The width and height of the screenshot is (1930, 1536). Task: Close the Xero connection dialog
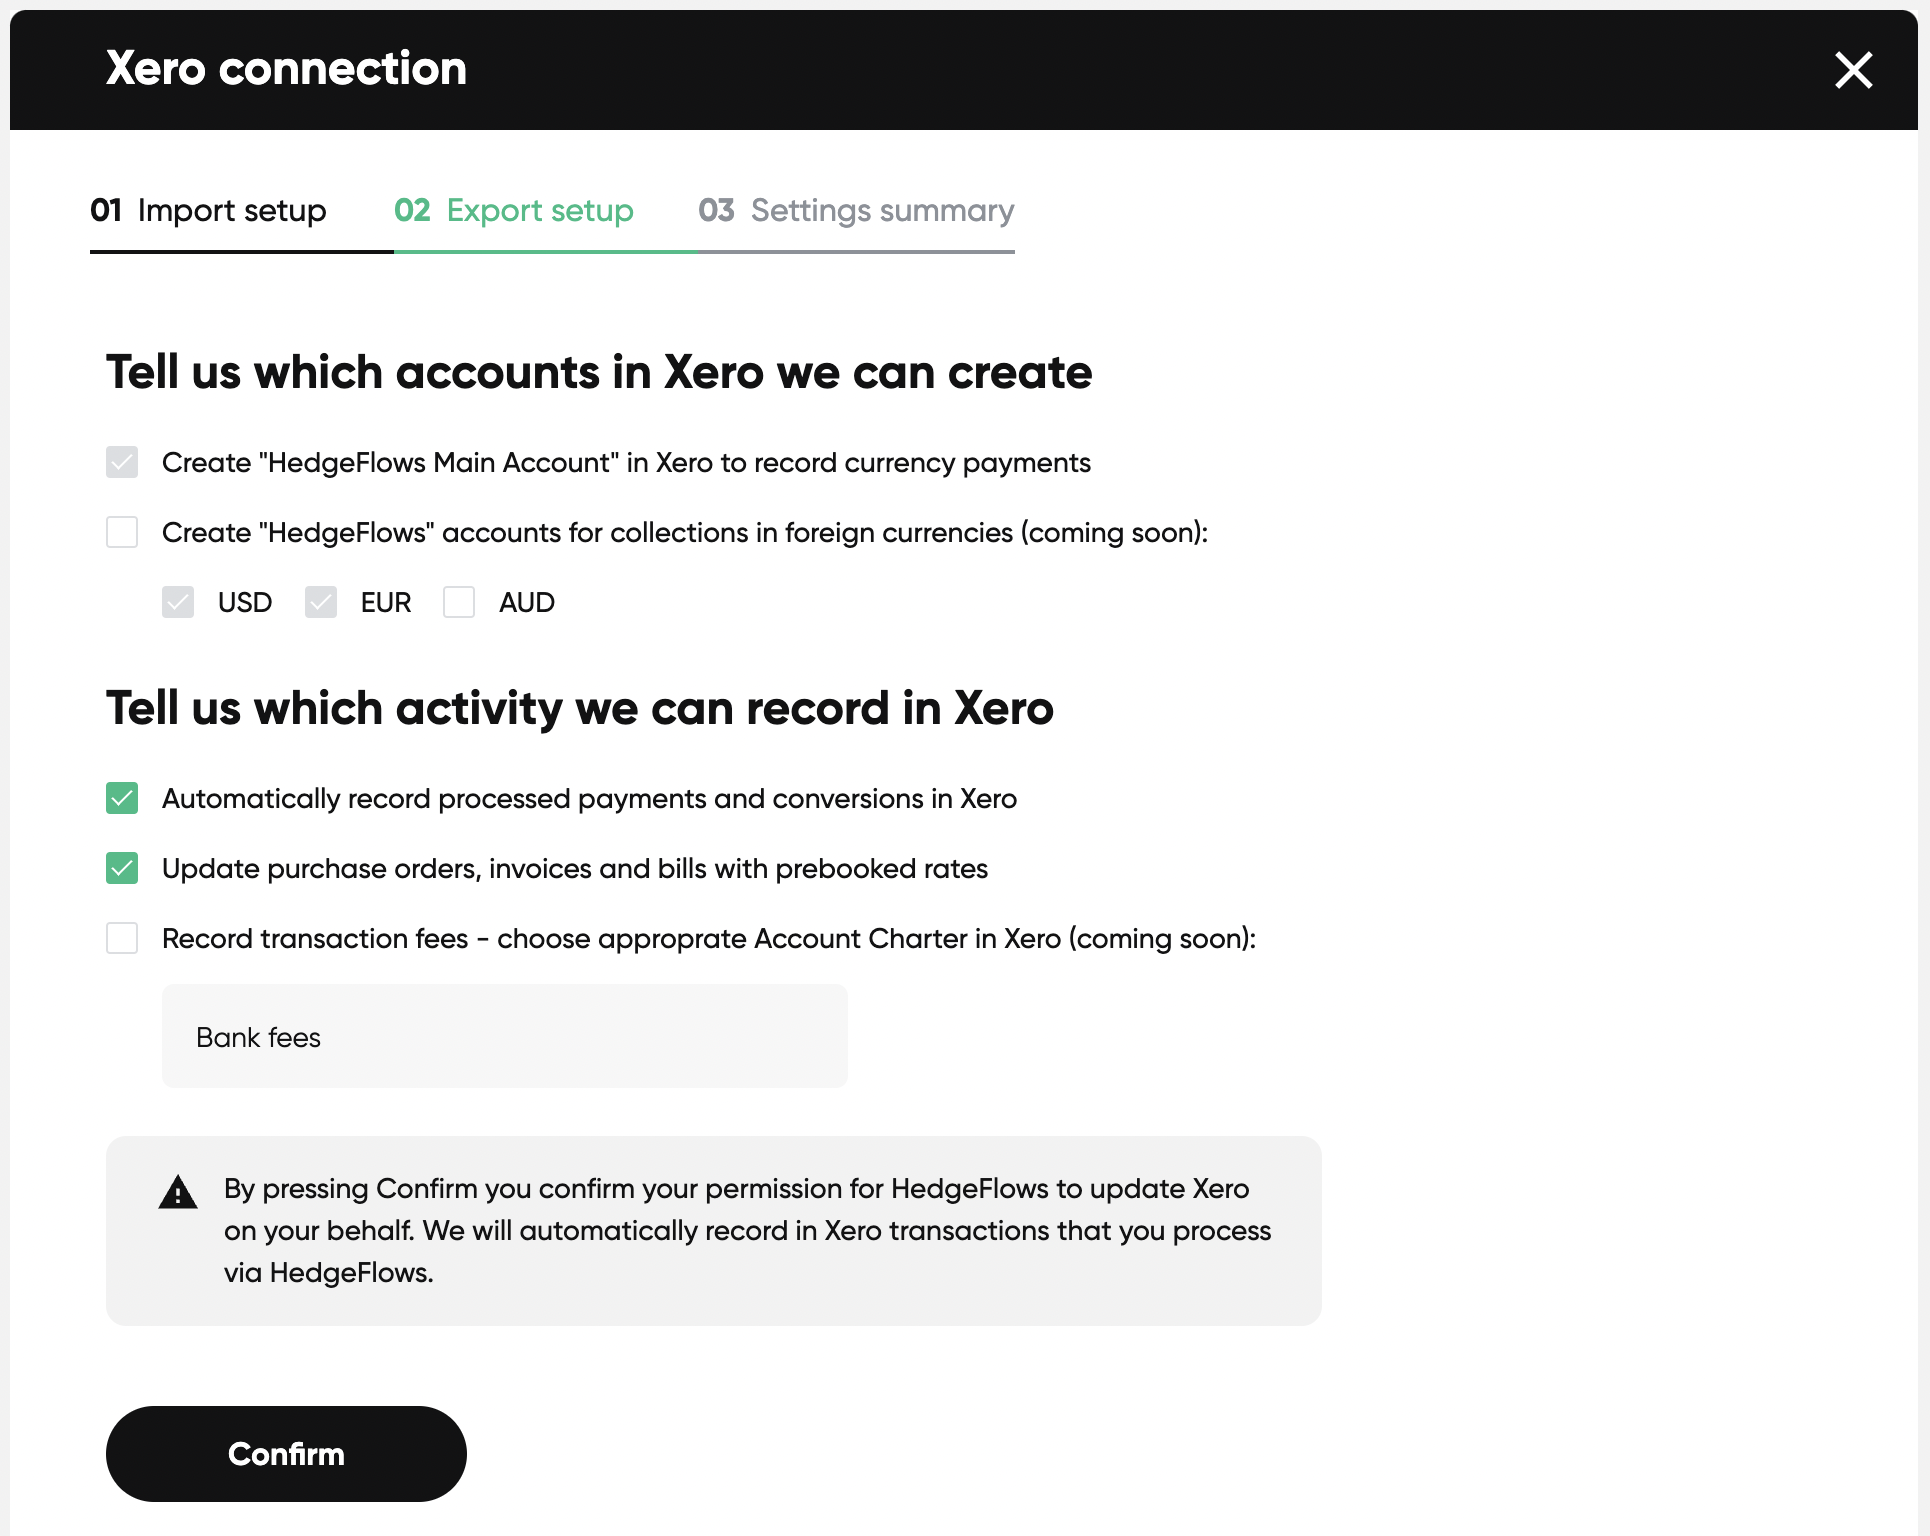click(1853, 70)
